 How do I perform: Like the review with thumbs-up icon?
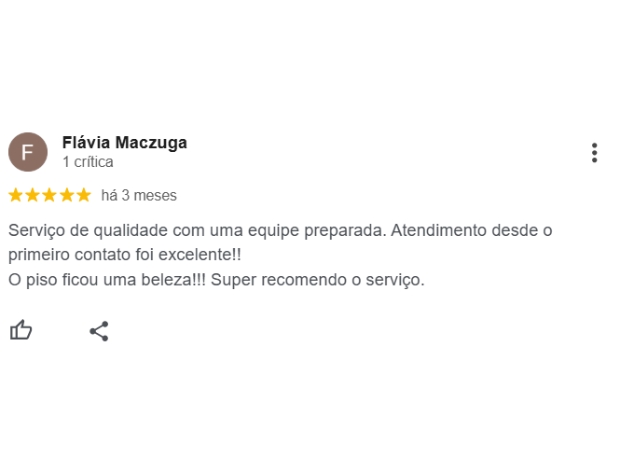[21, 331]
